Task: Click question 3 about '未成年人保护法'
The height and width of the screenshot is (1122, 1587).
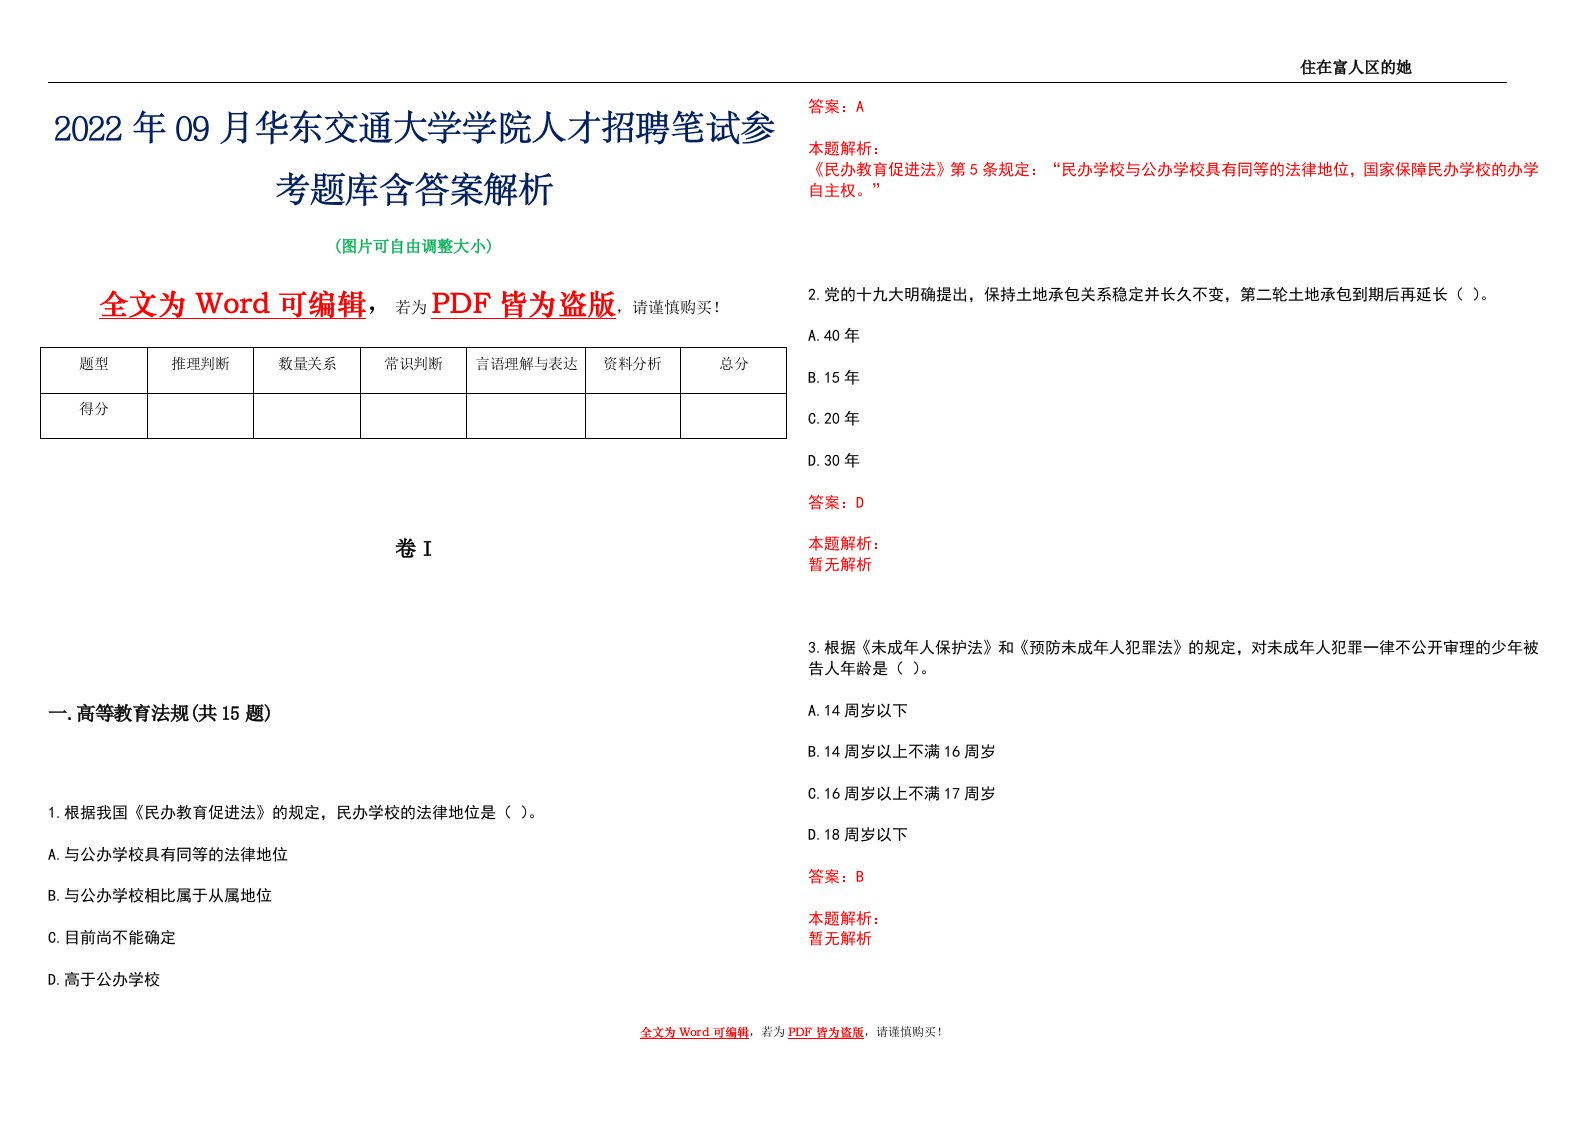Action: tap(1173, 658)
